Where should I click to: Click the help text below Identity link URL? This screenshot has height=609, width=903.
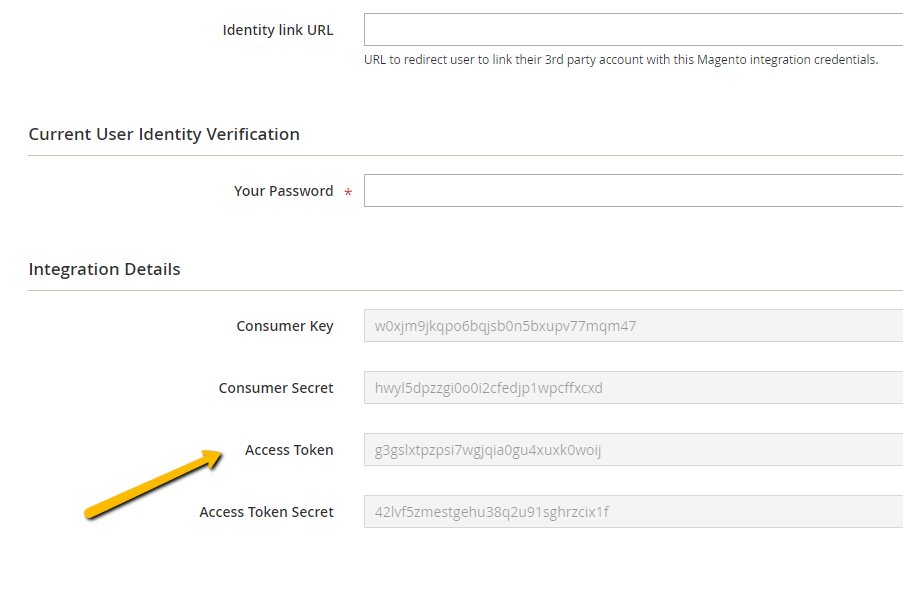[x=620, y=60]
